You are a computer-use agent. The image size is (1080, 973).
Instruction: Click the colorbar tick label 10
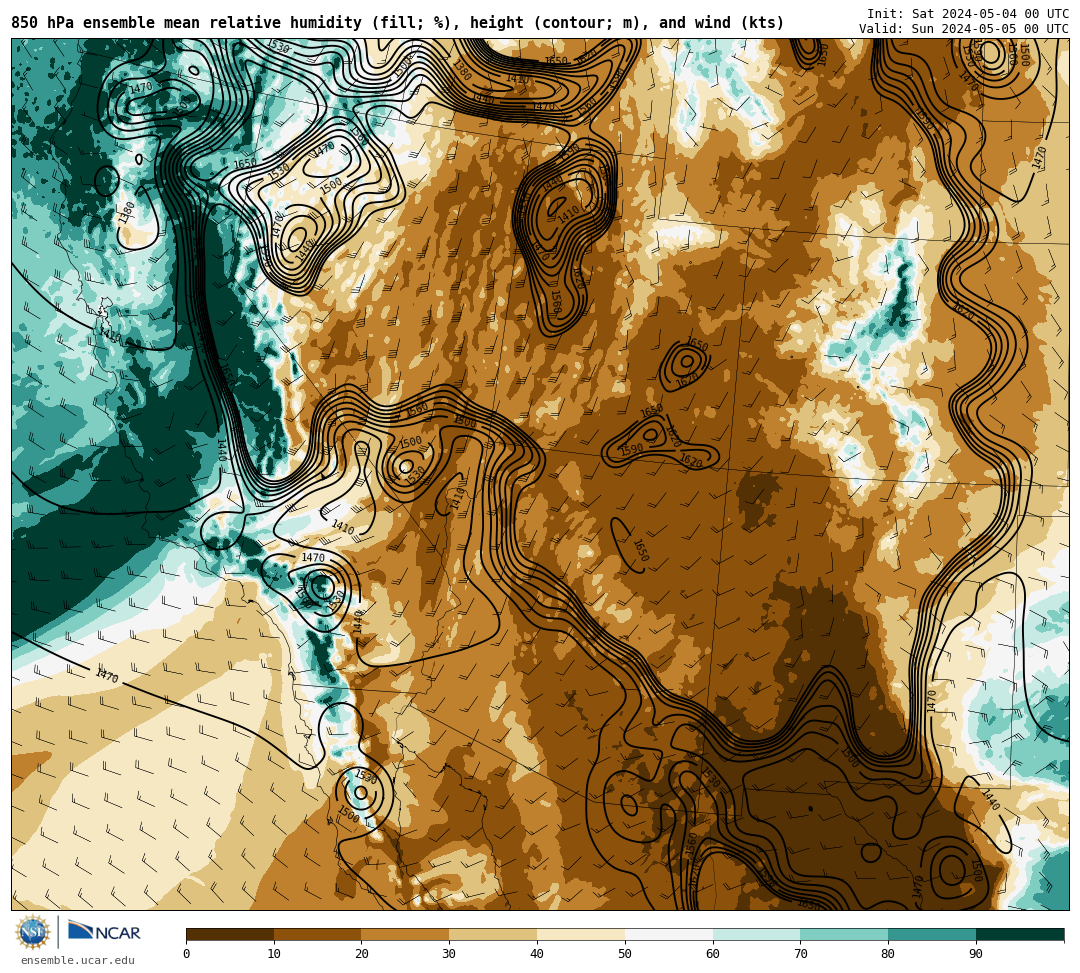[274, 954]
